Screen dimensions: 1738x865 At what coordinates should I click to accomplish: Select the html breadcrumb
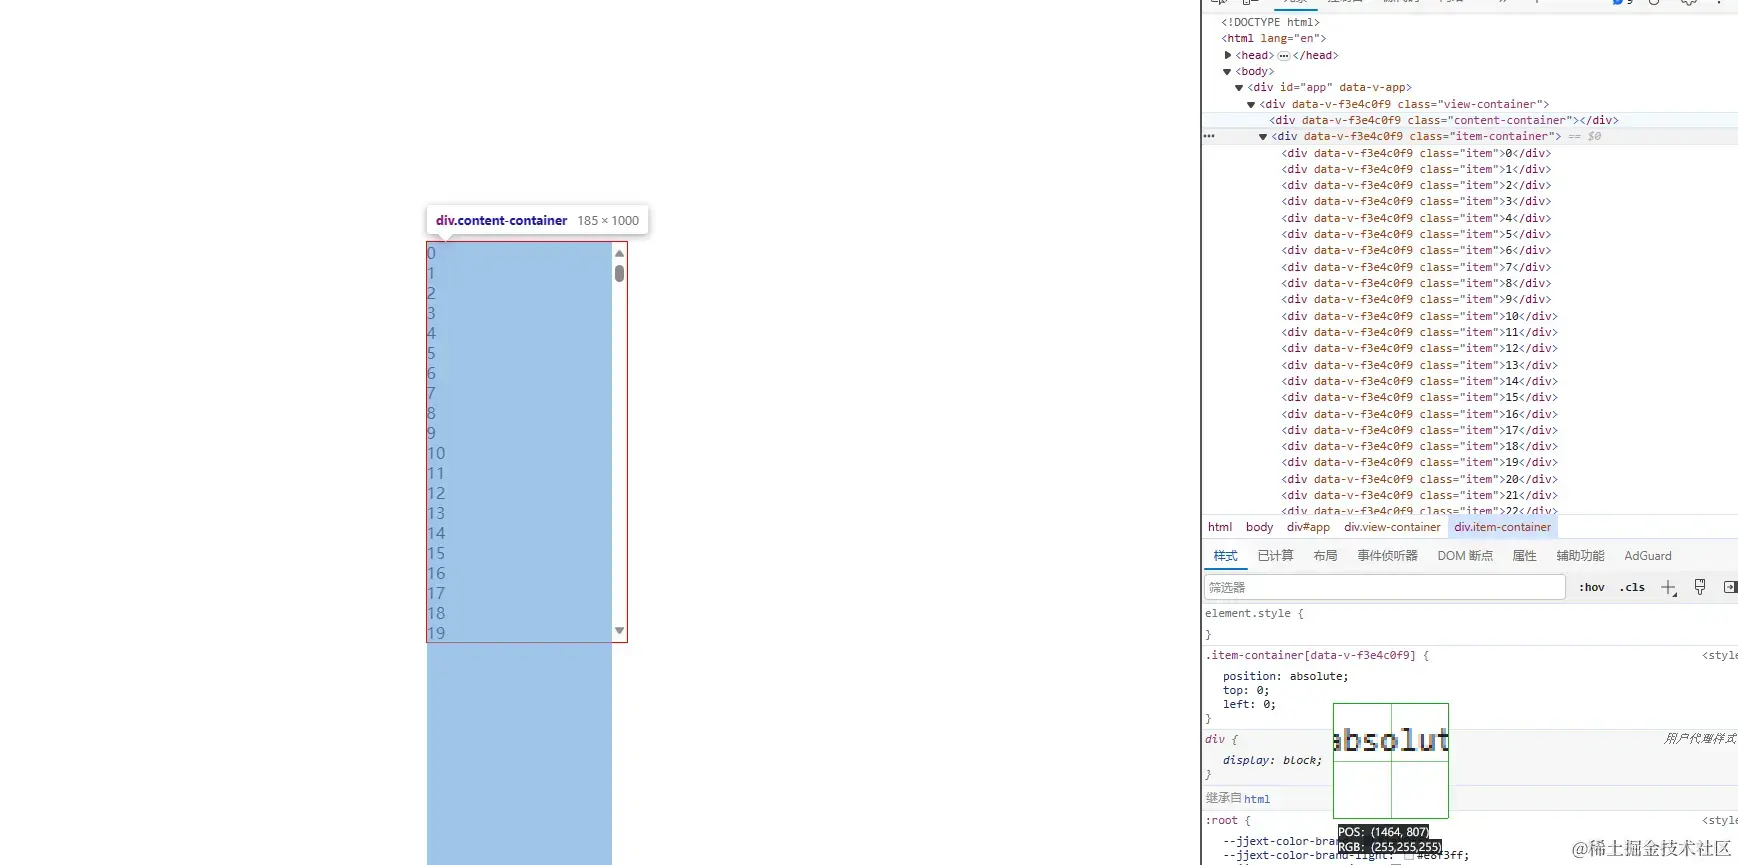pos(1220,527)
